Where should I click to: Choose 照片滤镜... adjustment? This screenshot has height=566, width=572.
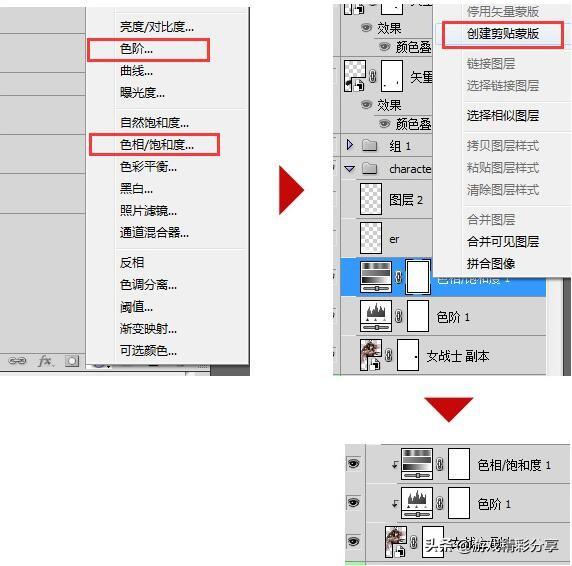coord(148,210)
